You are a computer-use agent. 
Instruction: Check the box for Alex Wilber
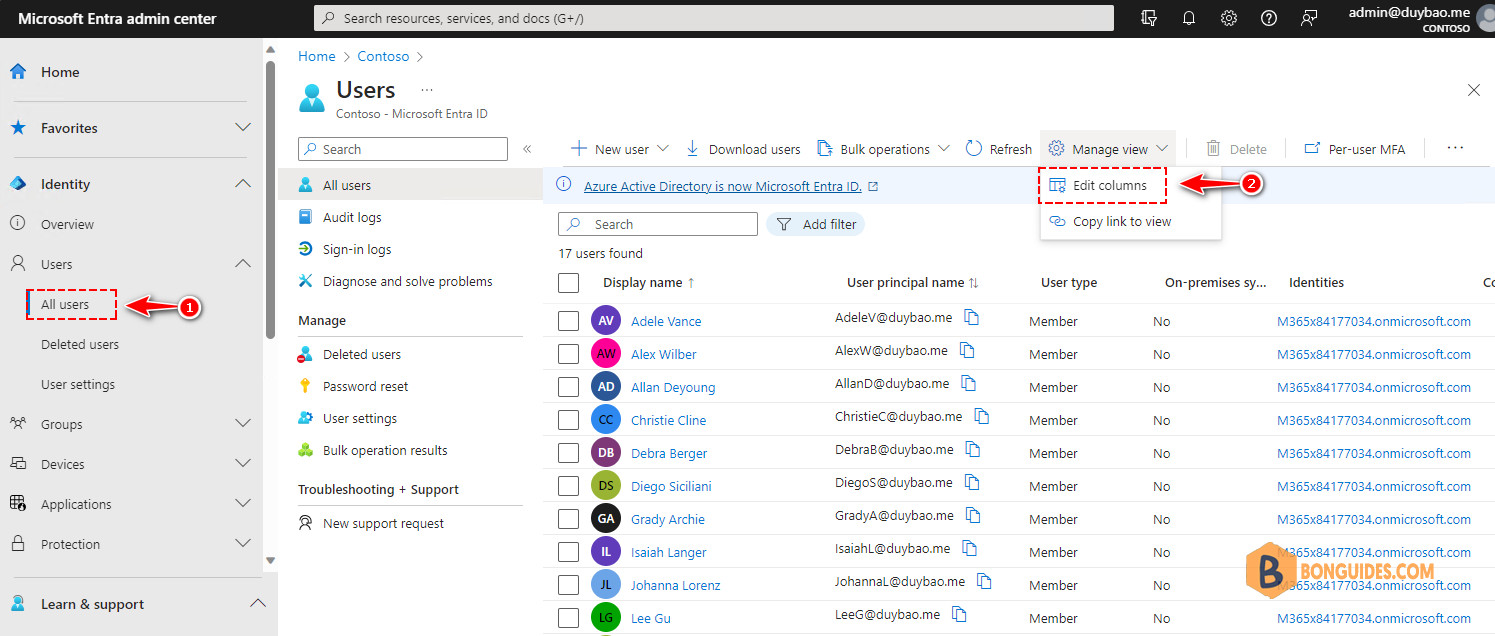click(568, 354)
